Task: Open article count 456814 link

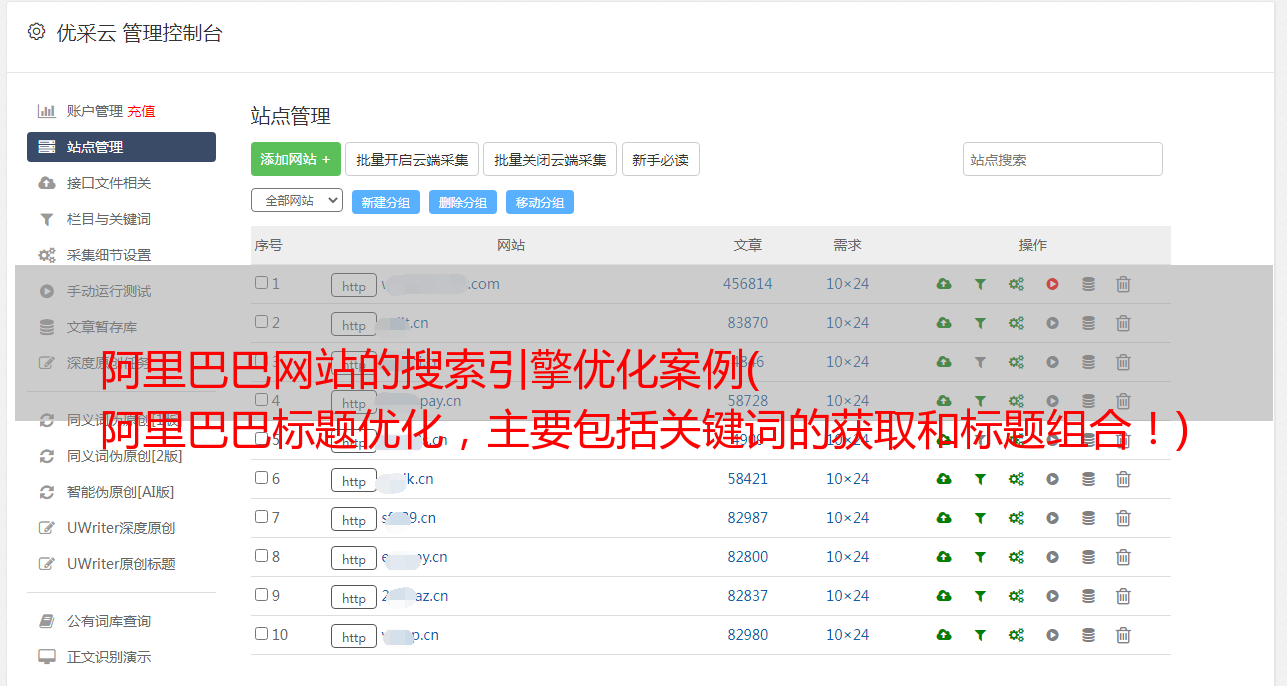Action: 748,284
